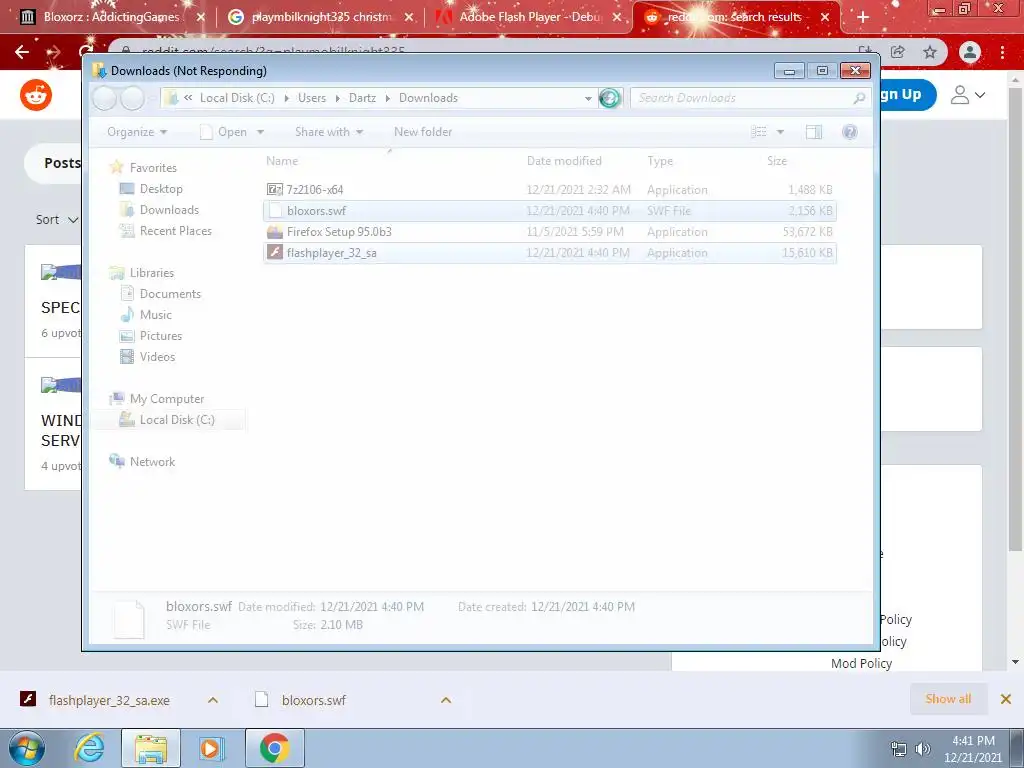Click Open in the Explorer toolbar
Screen dimensions: 1024x768
coord(224,132)
